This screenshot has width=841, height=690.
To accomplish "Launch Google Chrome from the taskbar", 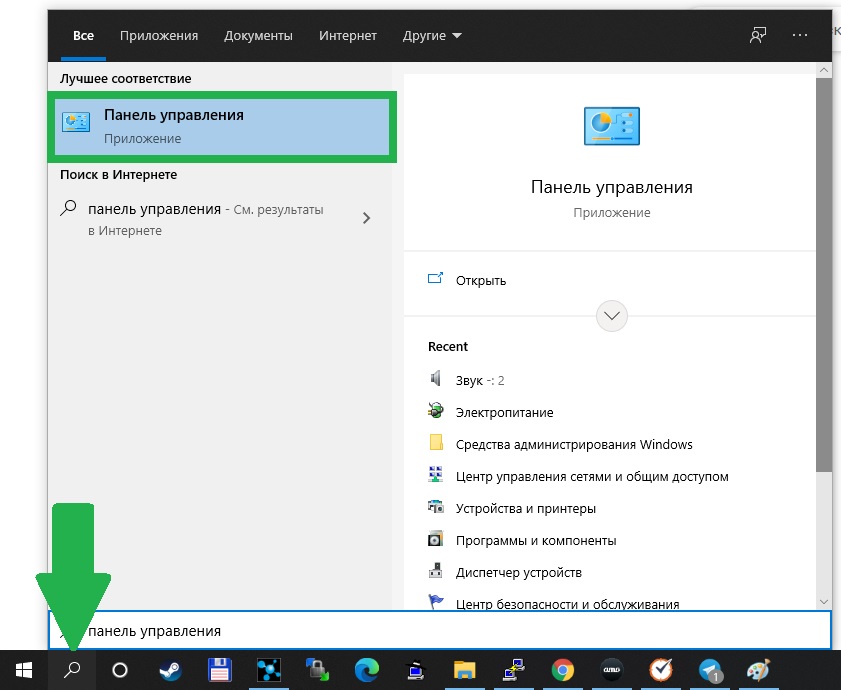I will [563, 670].
